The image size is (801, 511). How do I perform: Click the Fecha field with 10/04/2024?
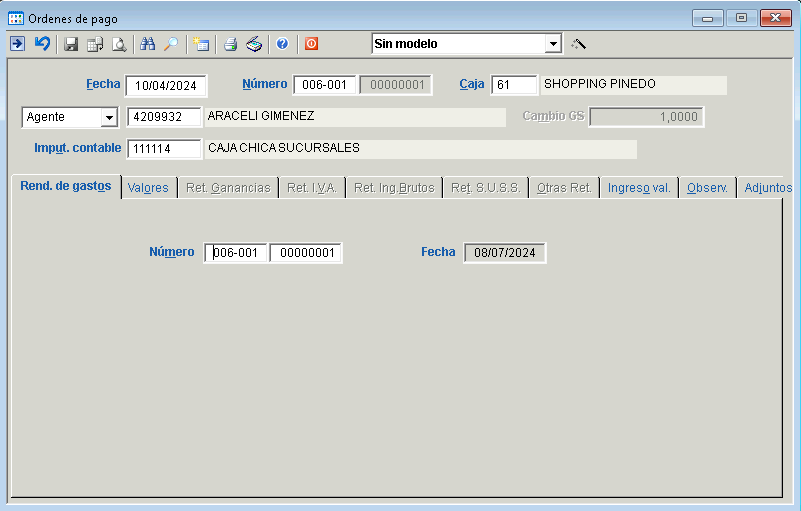point(166,86)
